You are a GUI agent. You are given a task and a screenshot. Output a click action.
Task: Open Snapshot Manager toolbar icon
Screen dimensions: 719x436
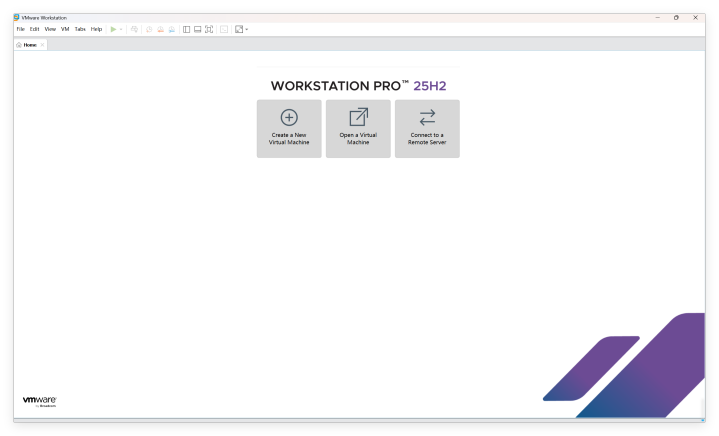click(x=172, y=29)
